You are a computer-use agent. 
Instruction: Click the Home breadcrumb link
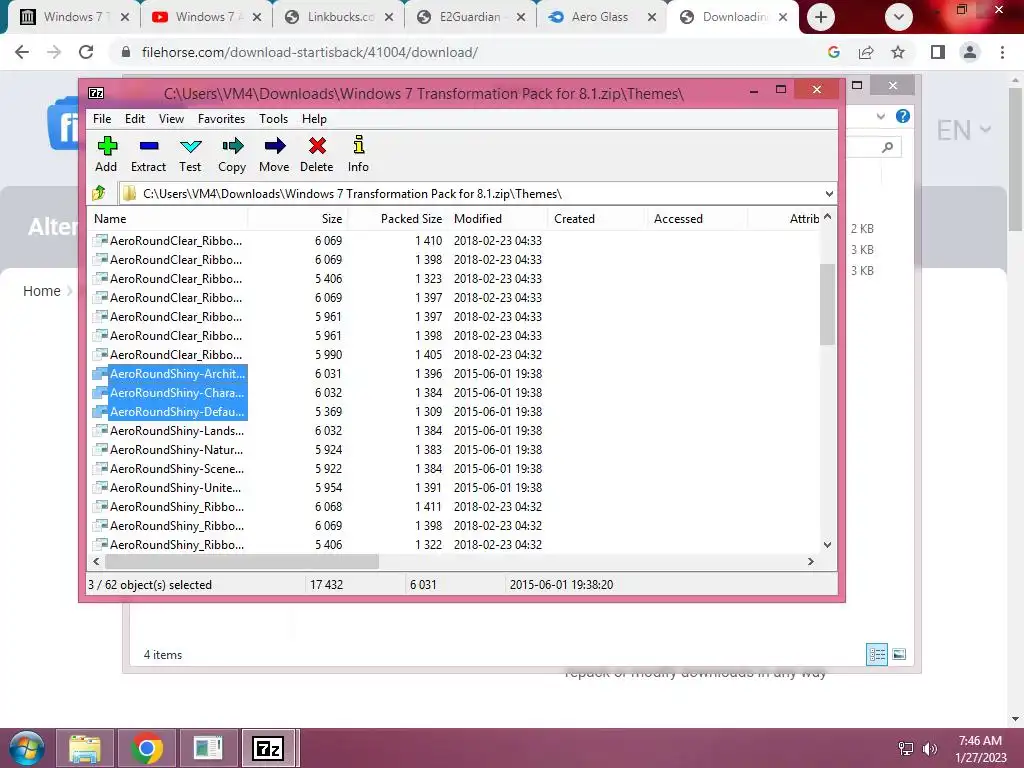pyautogui.click(x=42, y=291)
